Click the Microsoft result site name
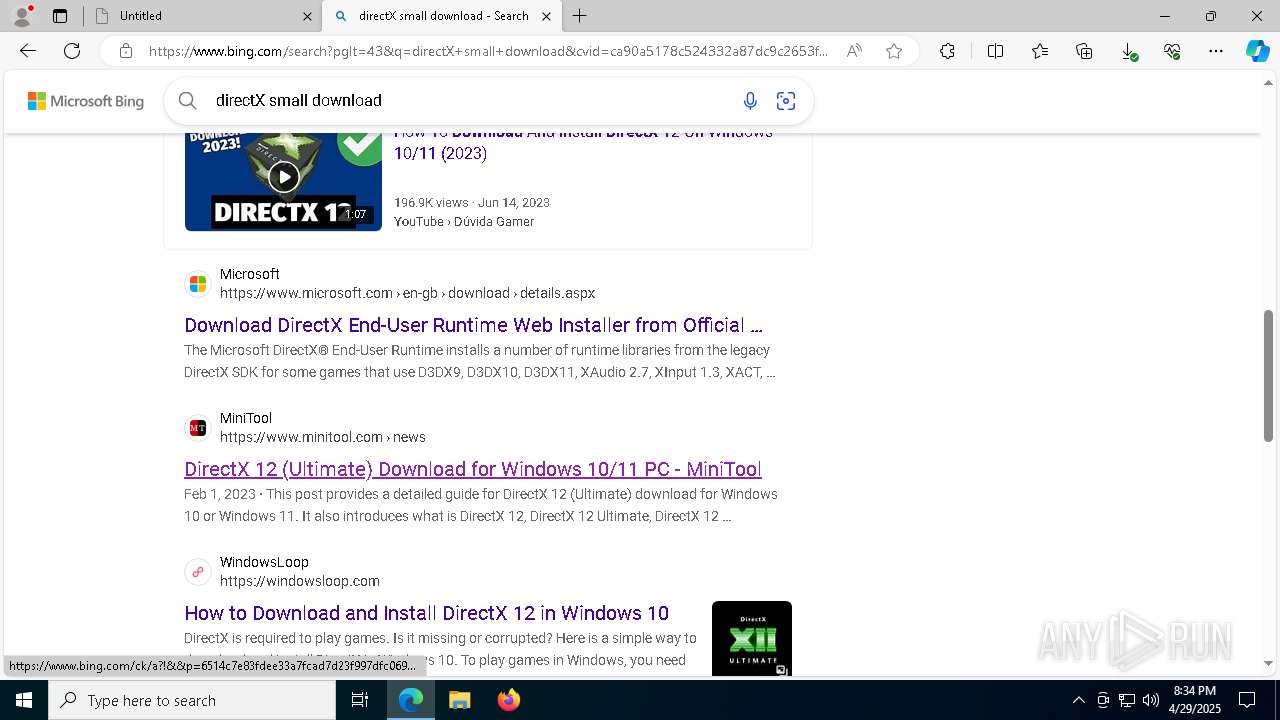Screen dimensions: 1280x720 pyautogui.click(x=250, y=274)
